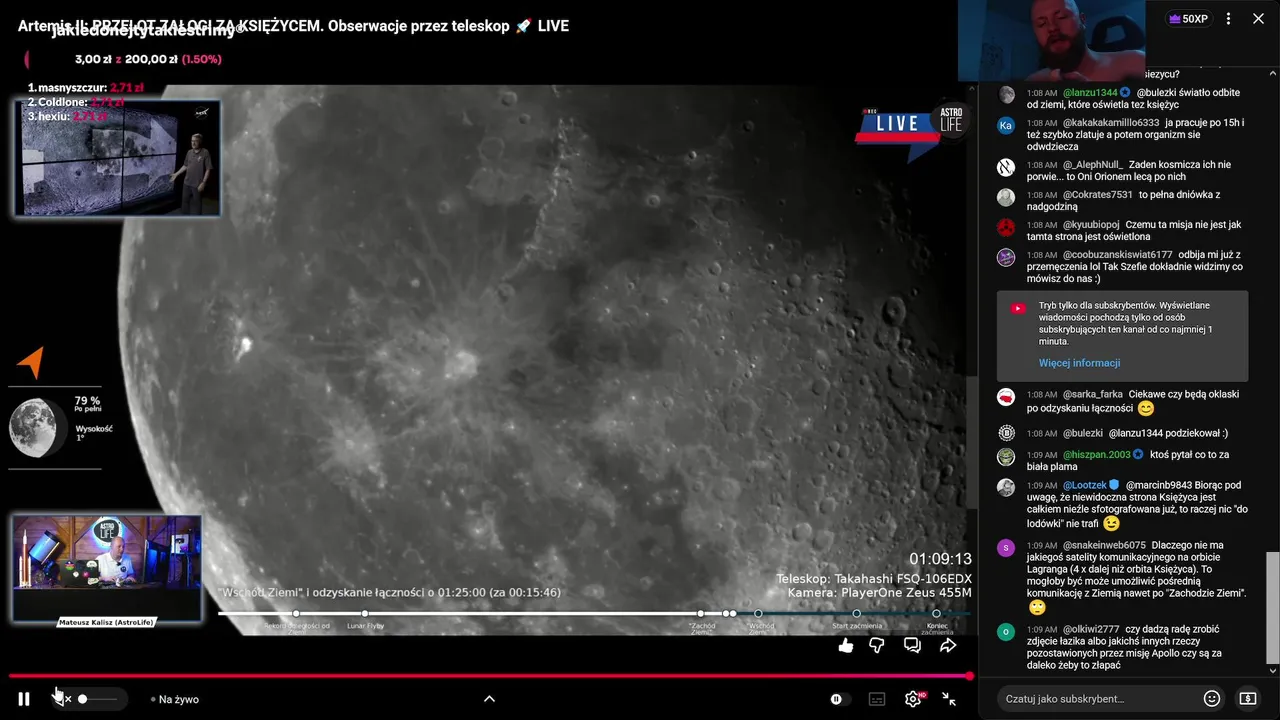Select the @kakakakamillo6333 username
The image size is (1280, 720).
[x=1111, y=123]
